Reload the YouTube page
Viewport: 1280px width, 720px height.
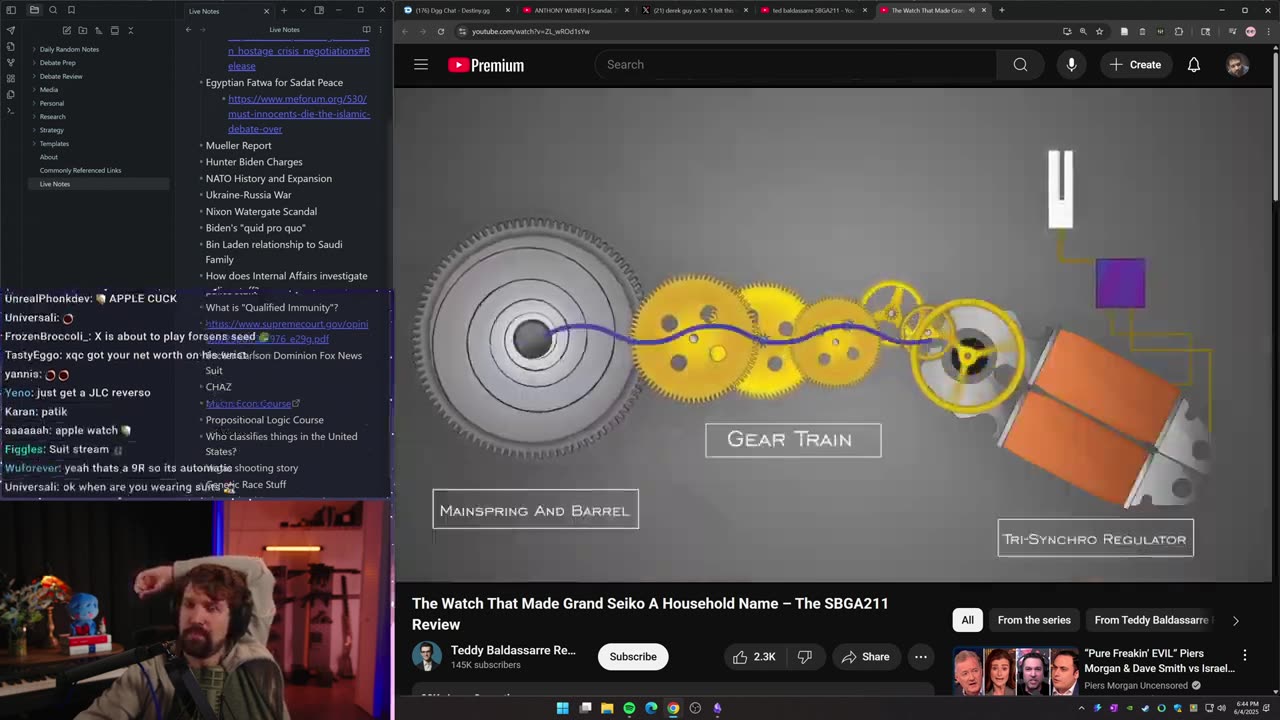[440, 31]
